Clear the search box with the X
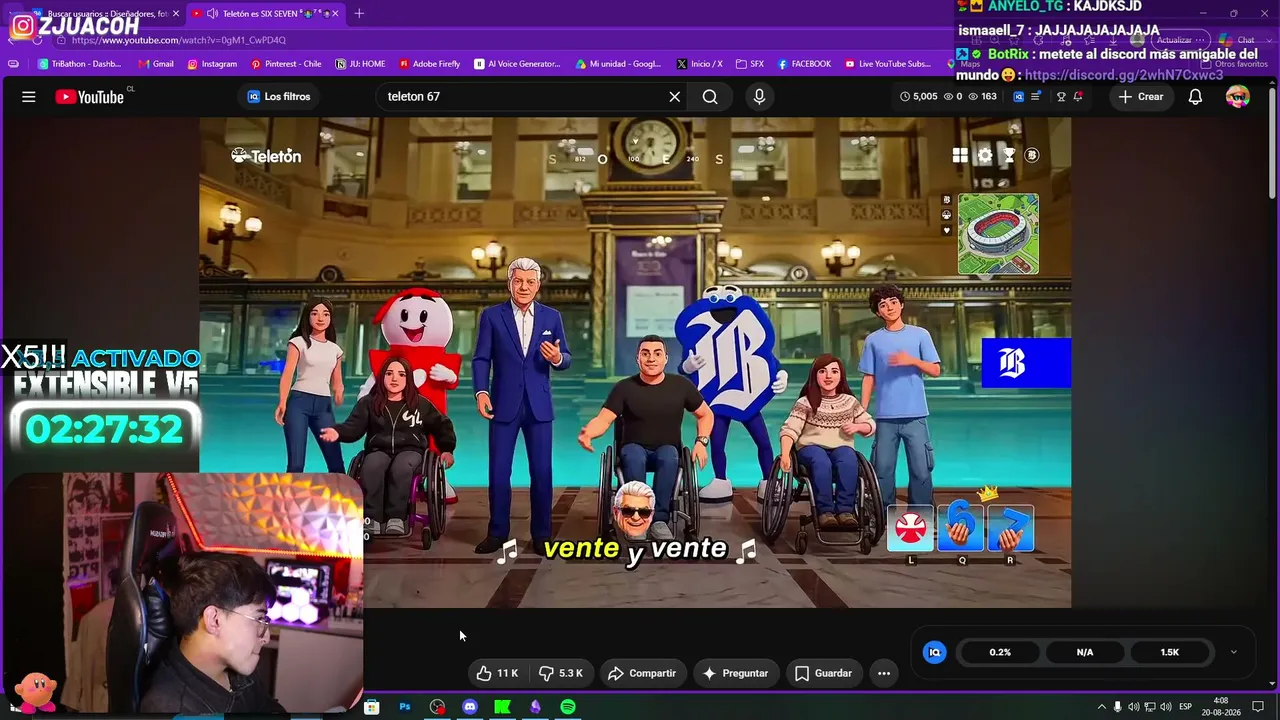 click(x=675, y=97)
